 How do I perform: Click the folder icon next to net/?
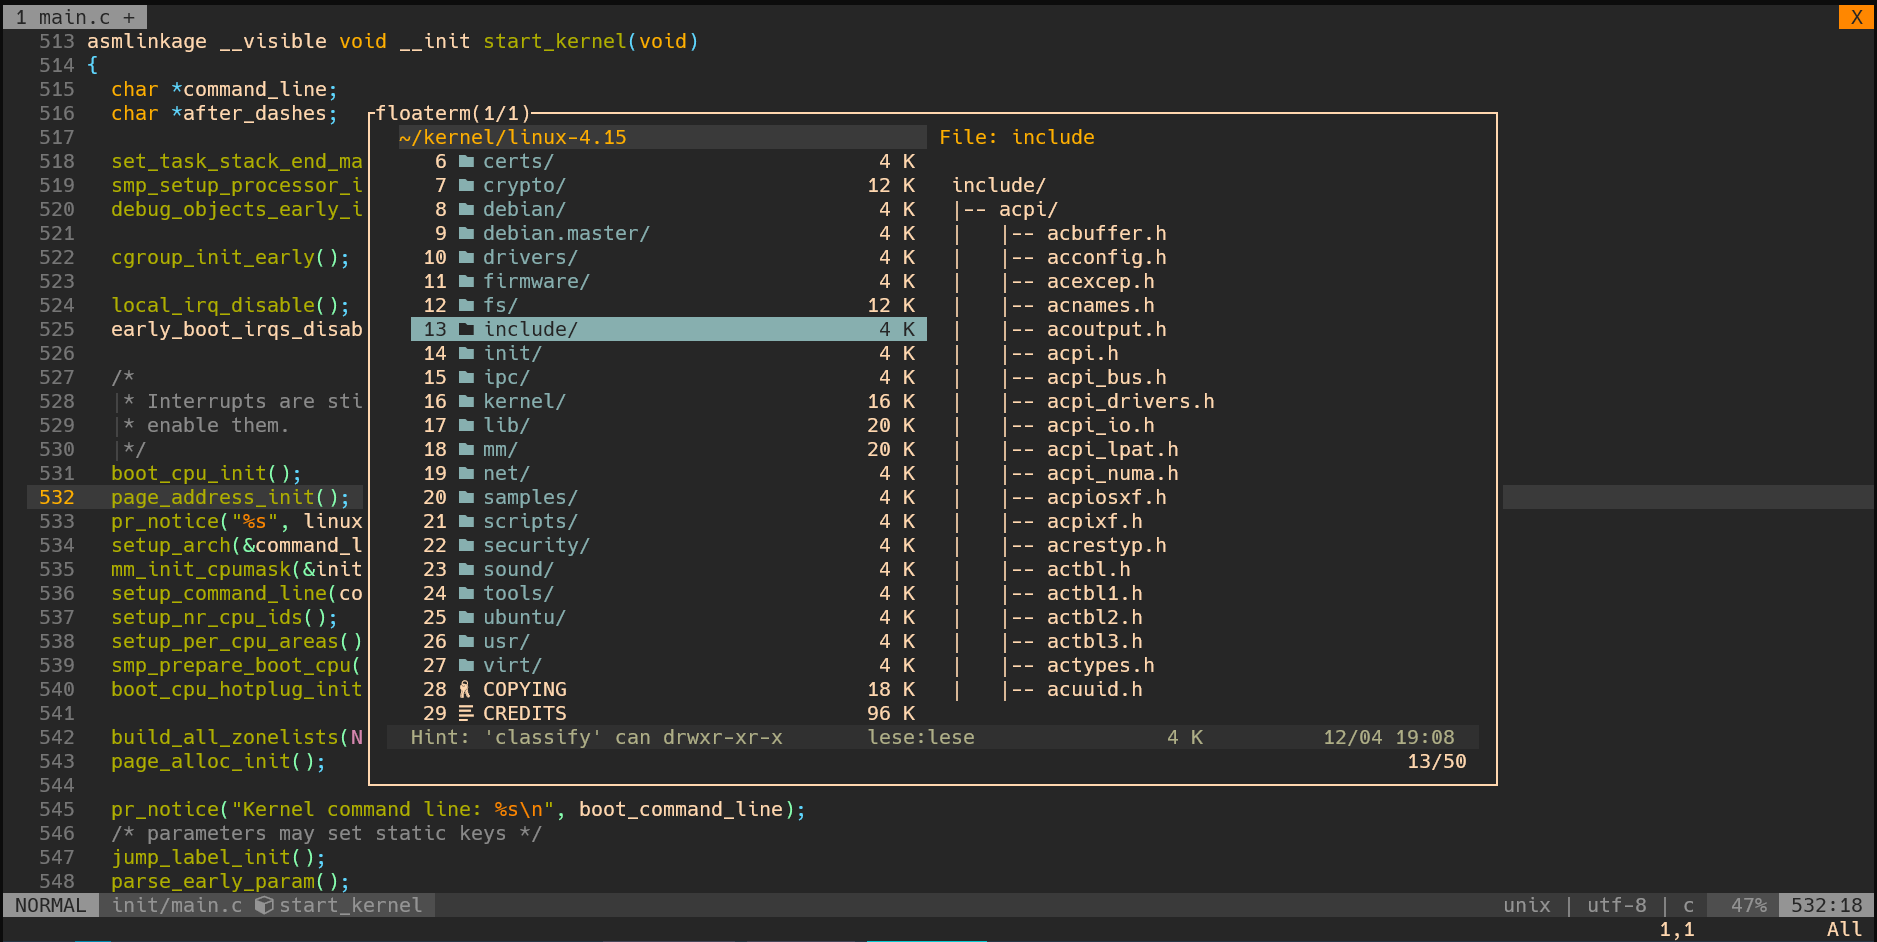466,473
